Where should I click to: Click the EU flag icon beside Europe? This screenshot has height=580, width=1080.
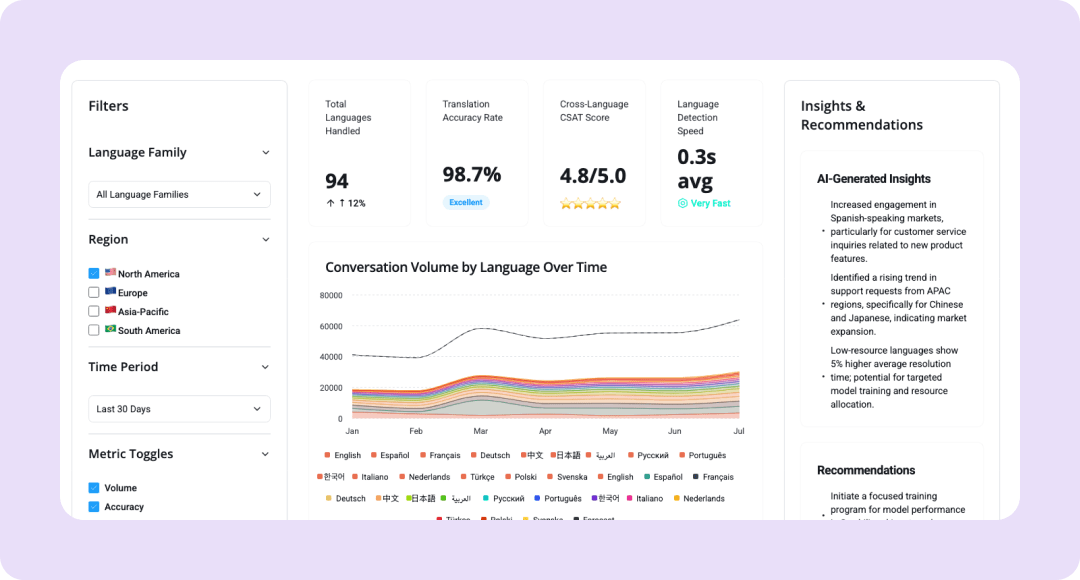pos(110,292)
